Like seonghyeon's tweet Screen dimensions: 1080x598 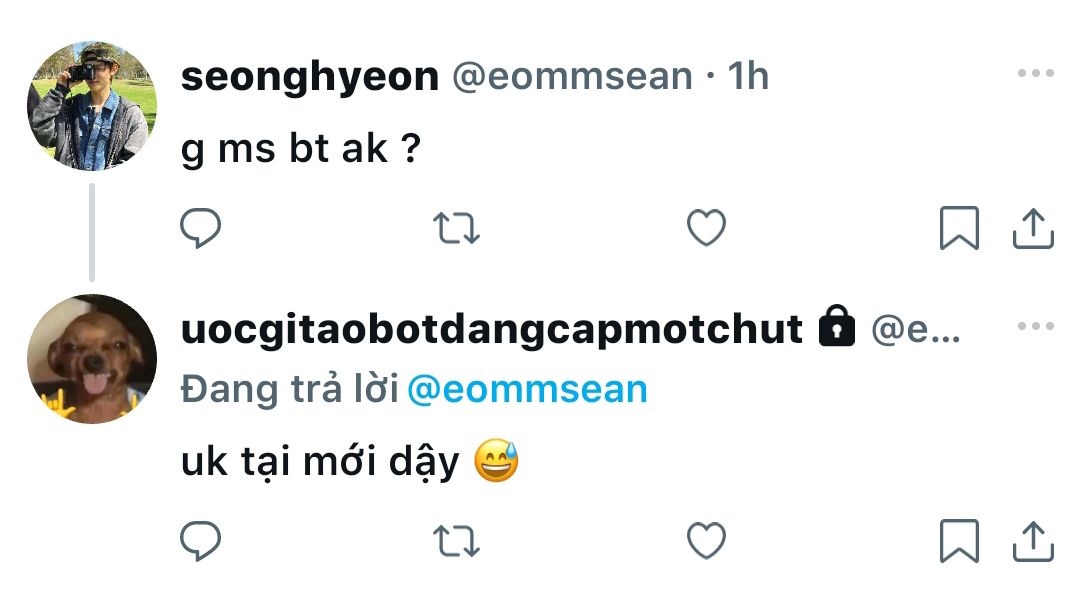[706, 229]
